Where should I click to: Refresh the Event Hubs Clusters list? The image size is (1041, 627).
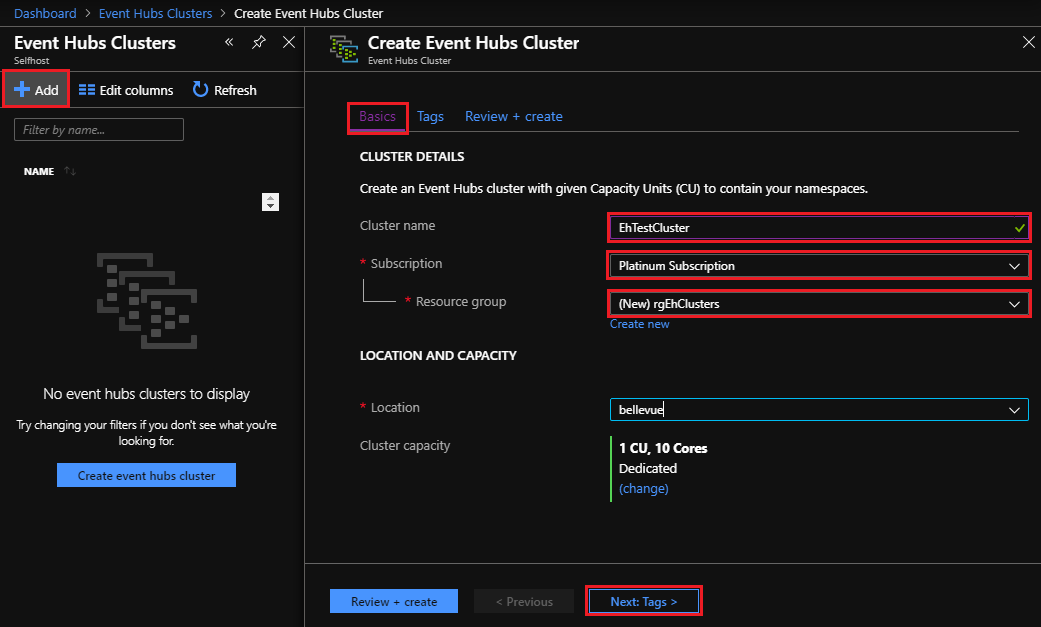[x=223, y=89]
